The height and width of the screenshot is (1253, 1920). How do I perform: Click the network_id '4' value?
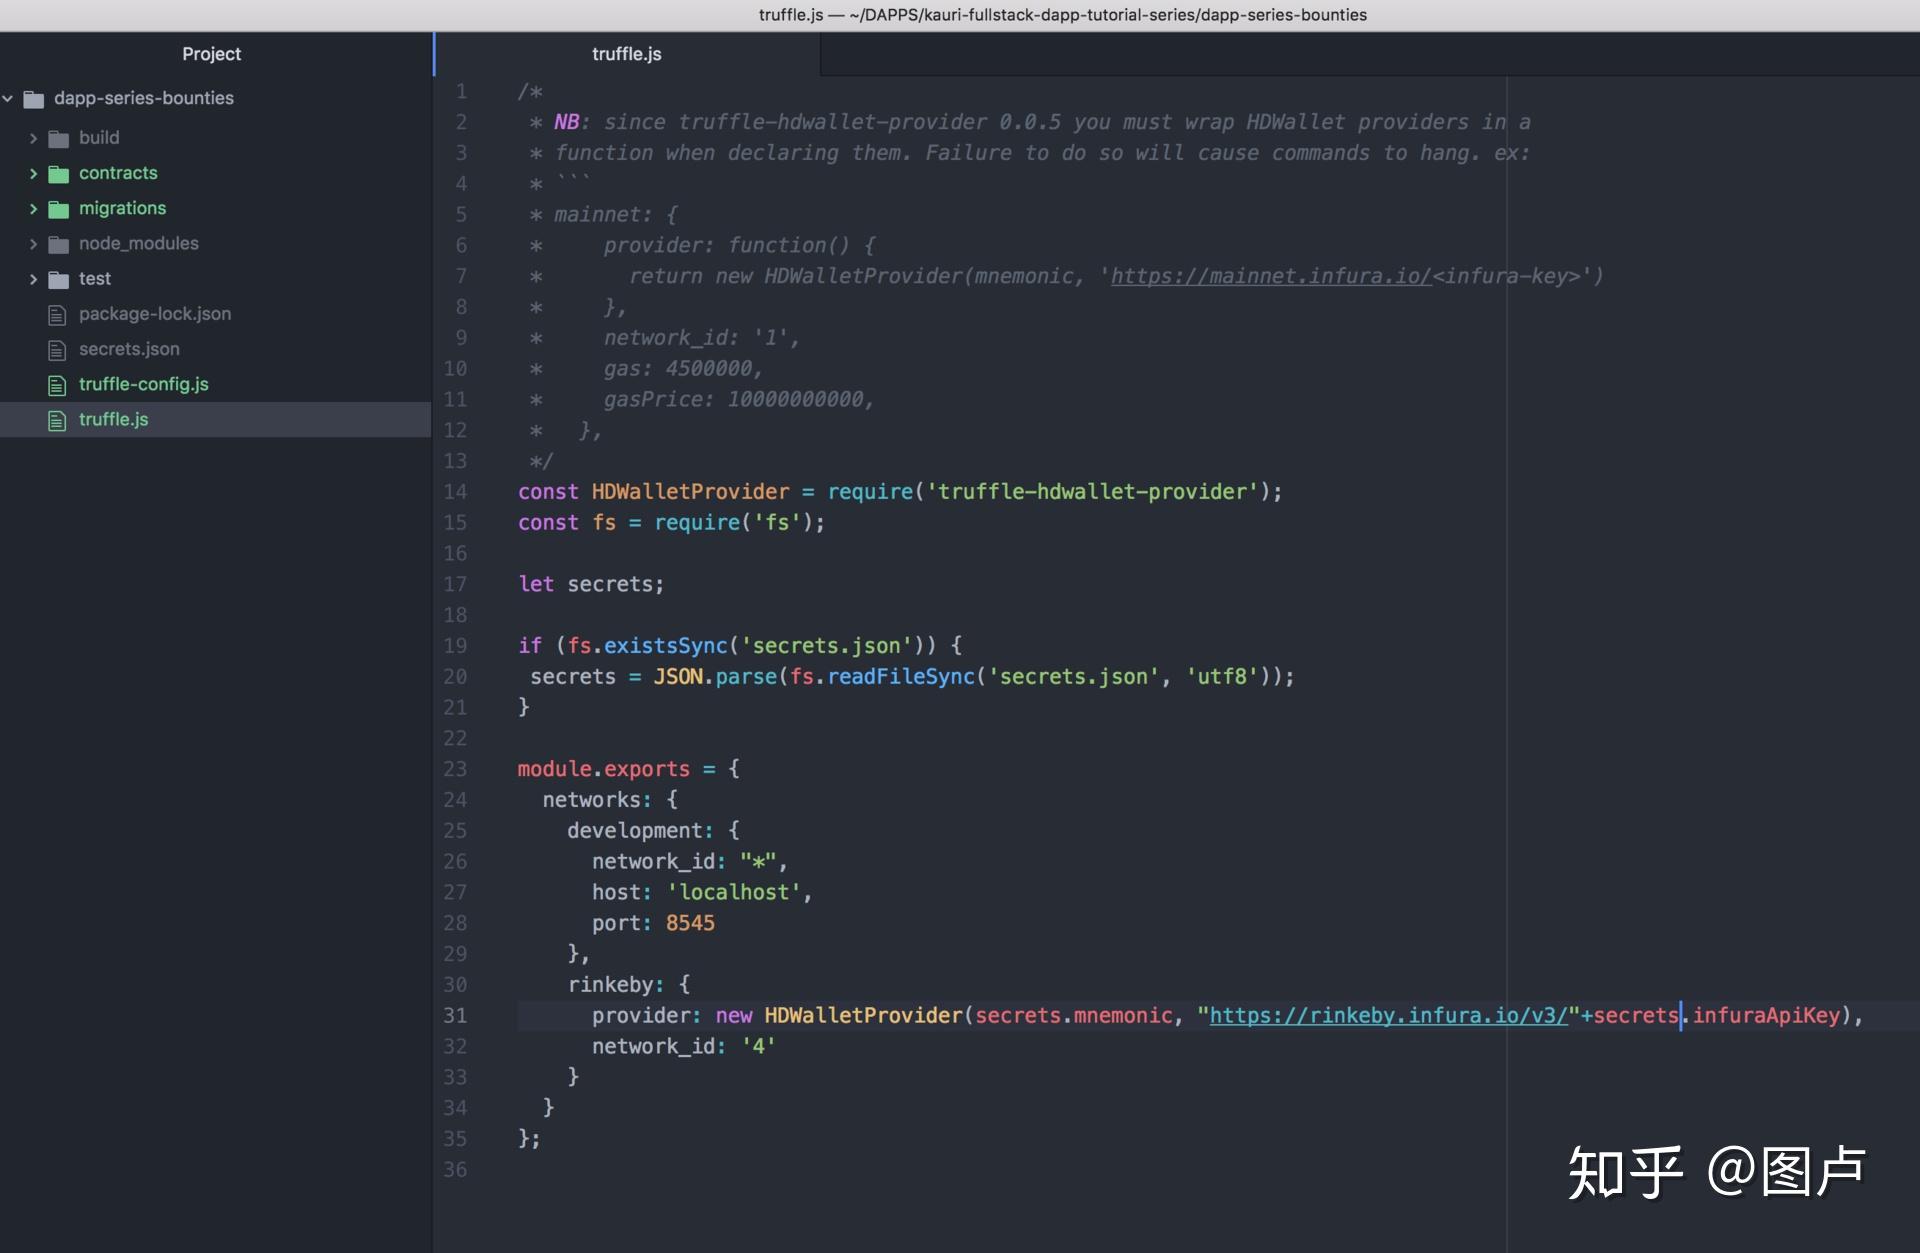[x=758, y=1047]
